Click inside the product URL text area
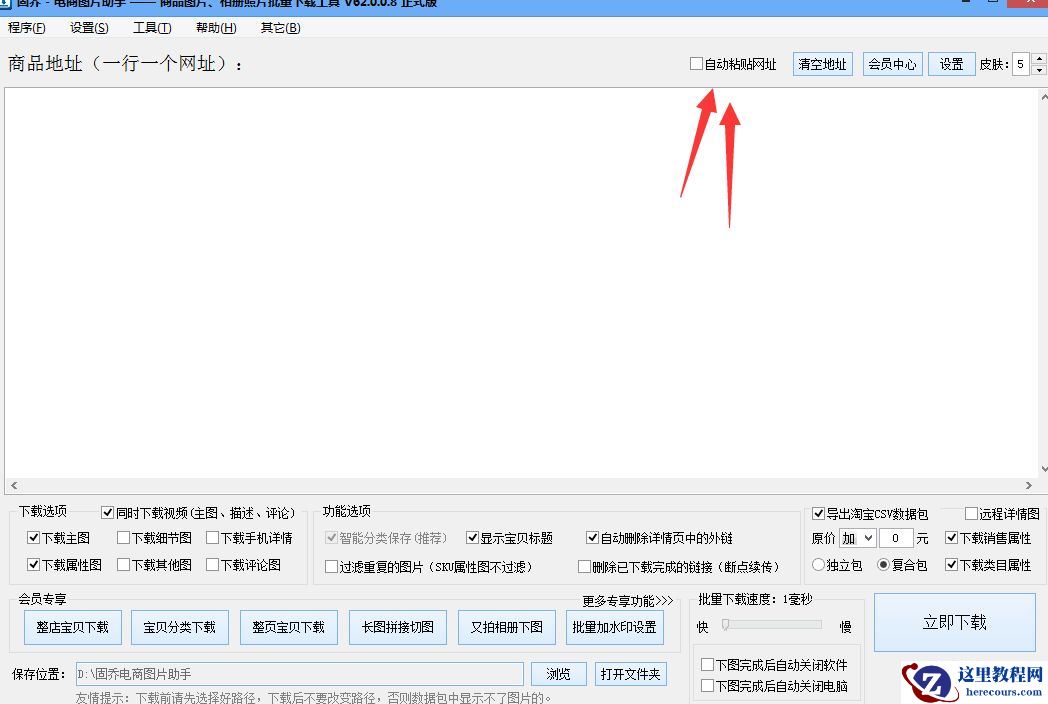This screenshot has width=1048, height=704. tap(521, 282)
